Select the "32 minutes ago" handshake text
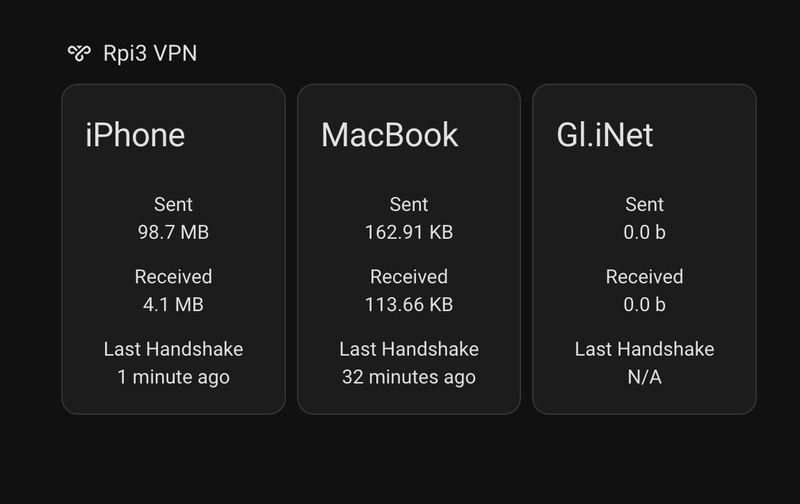Viewport: 800px width, 504px height. [x=409, y=377]
